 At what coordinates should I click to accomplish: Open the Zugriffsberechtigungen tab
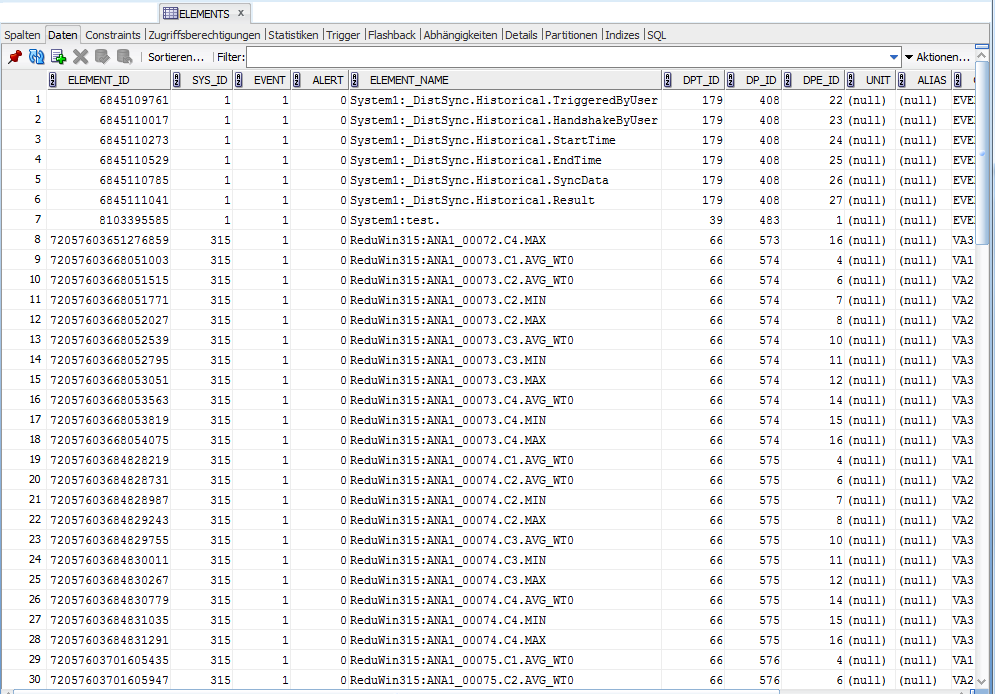[204, 35]
